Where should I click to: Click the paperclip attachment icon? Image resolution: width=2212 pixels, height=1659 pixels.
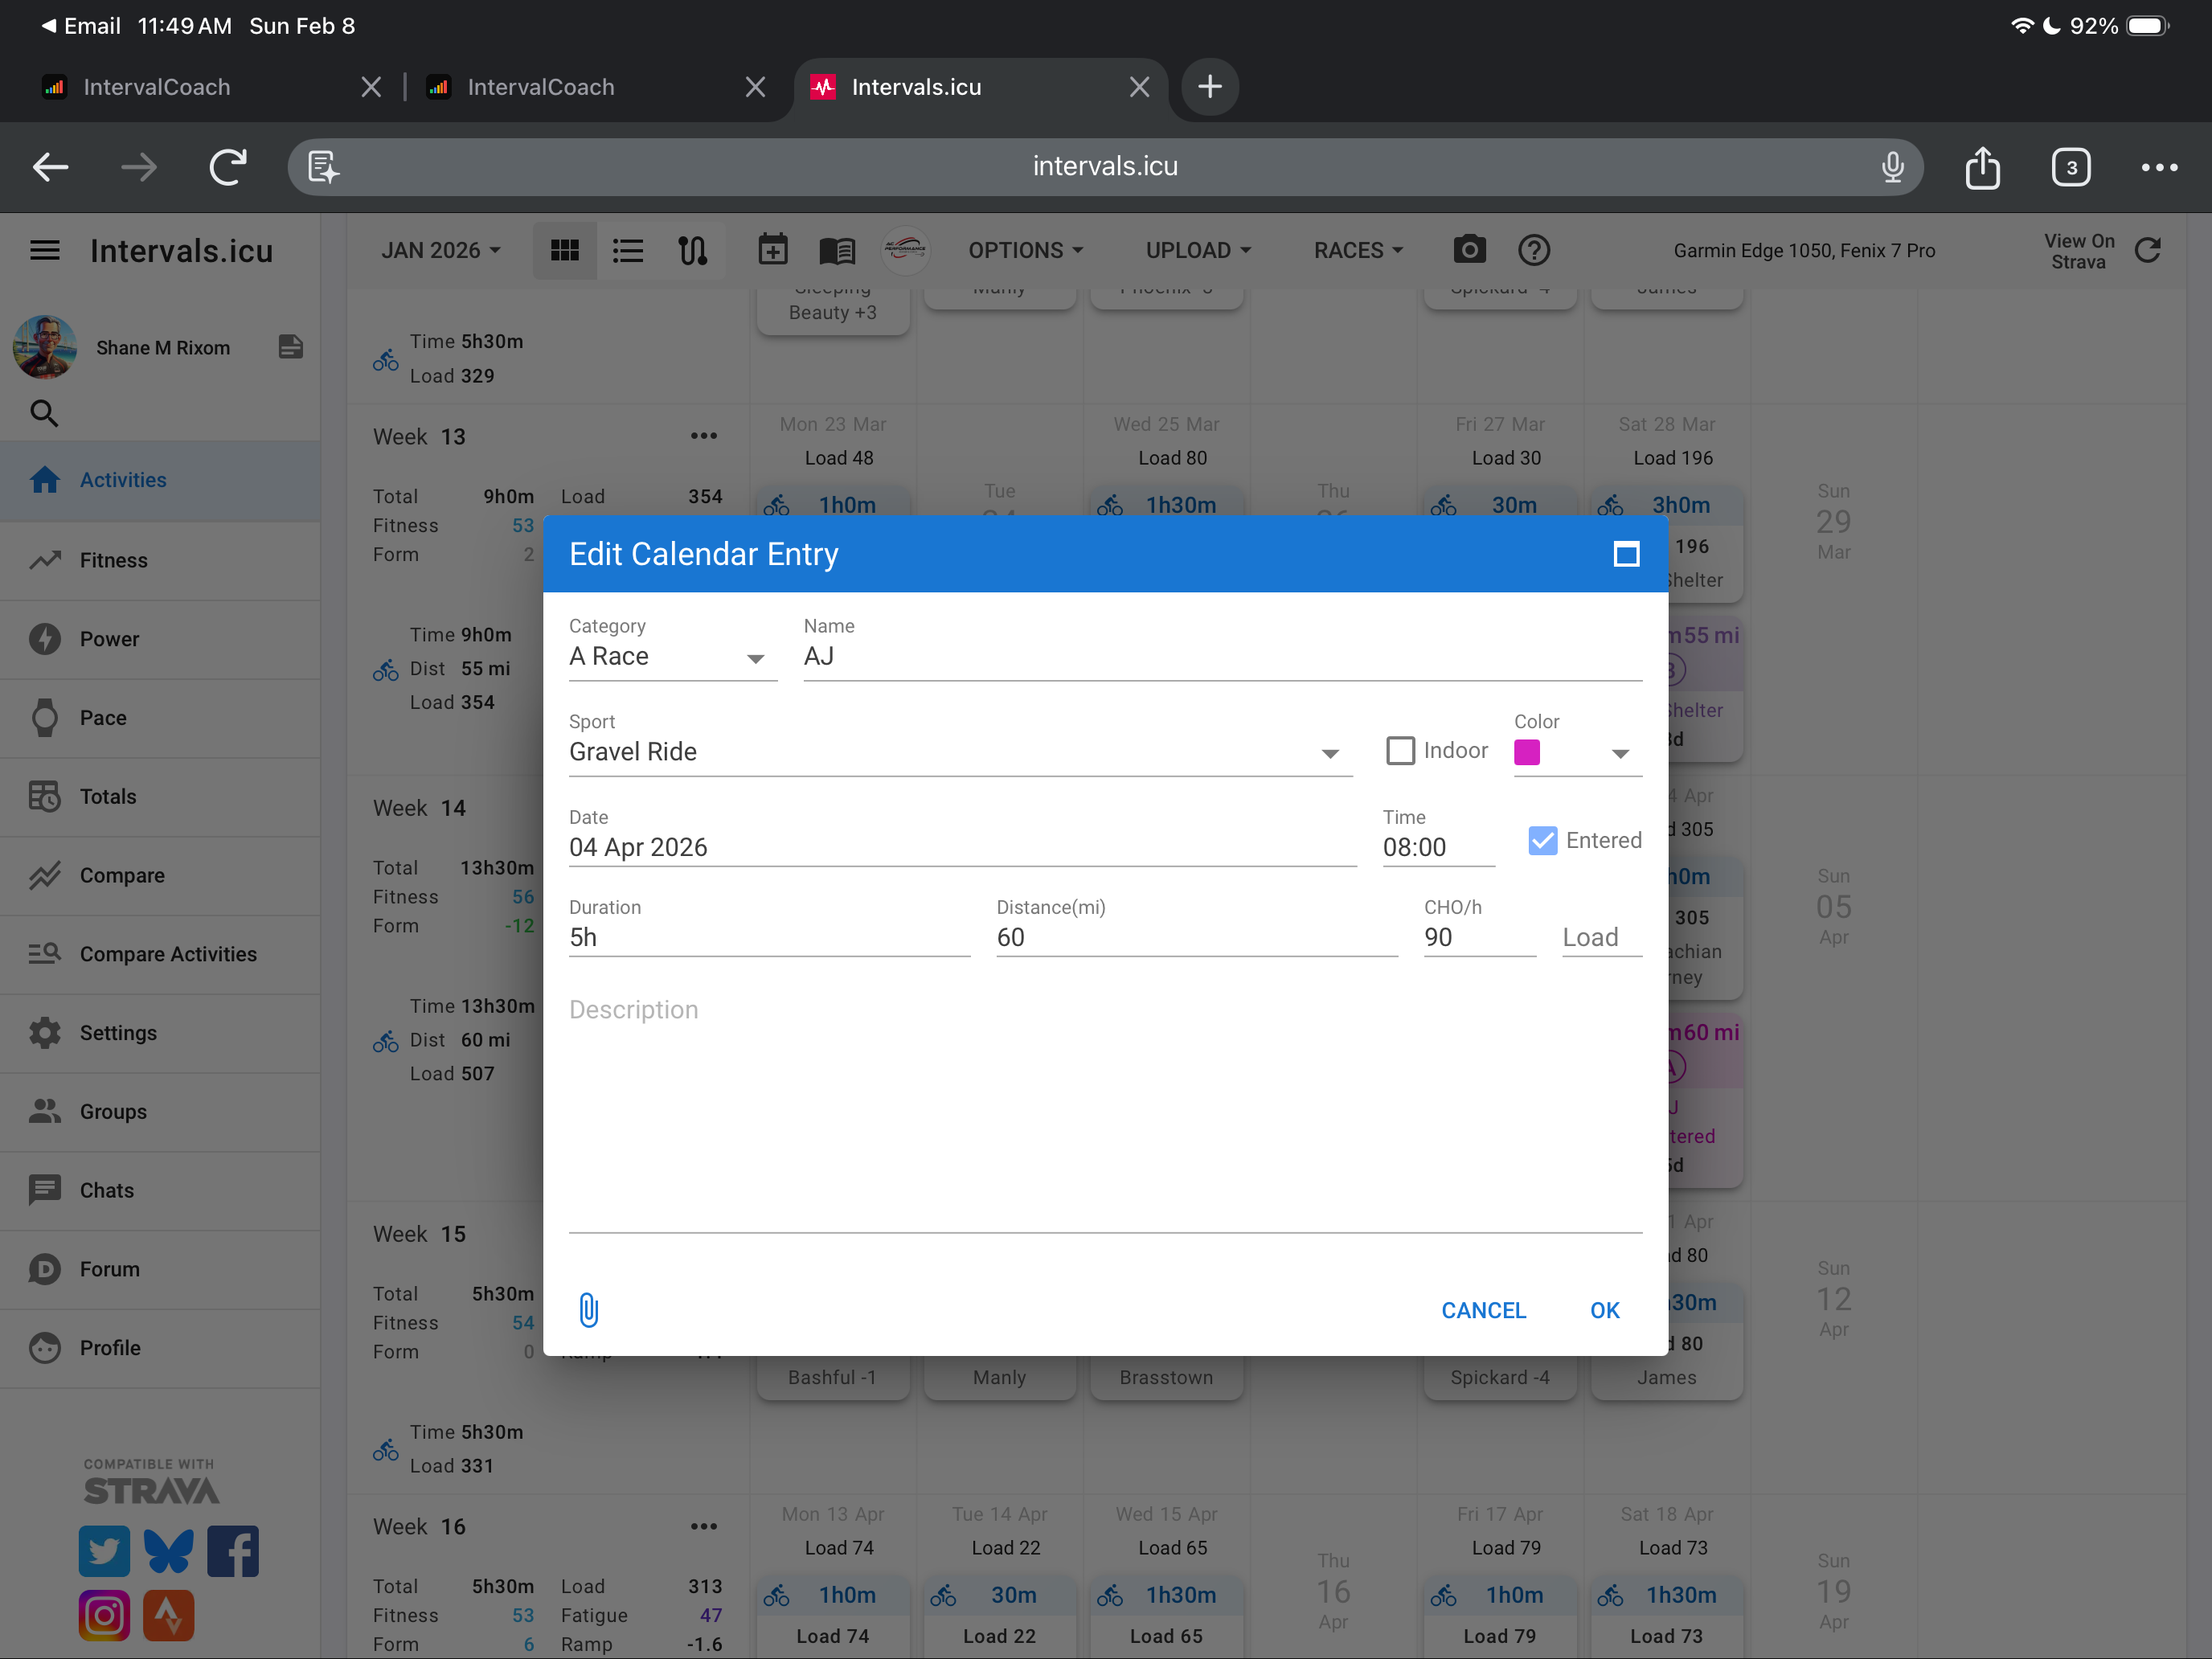click(x=589, y=1309)
